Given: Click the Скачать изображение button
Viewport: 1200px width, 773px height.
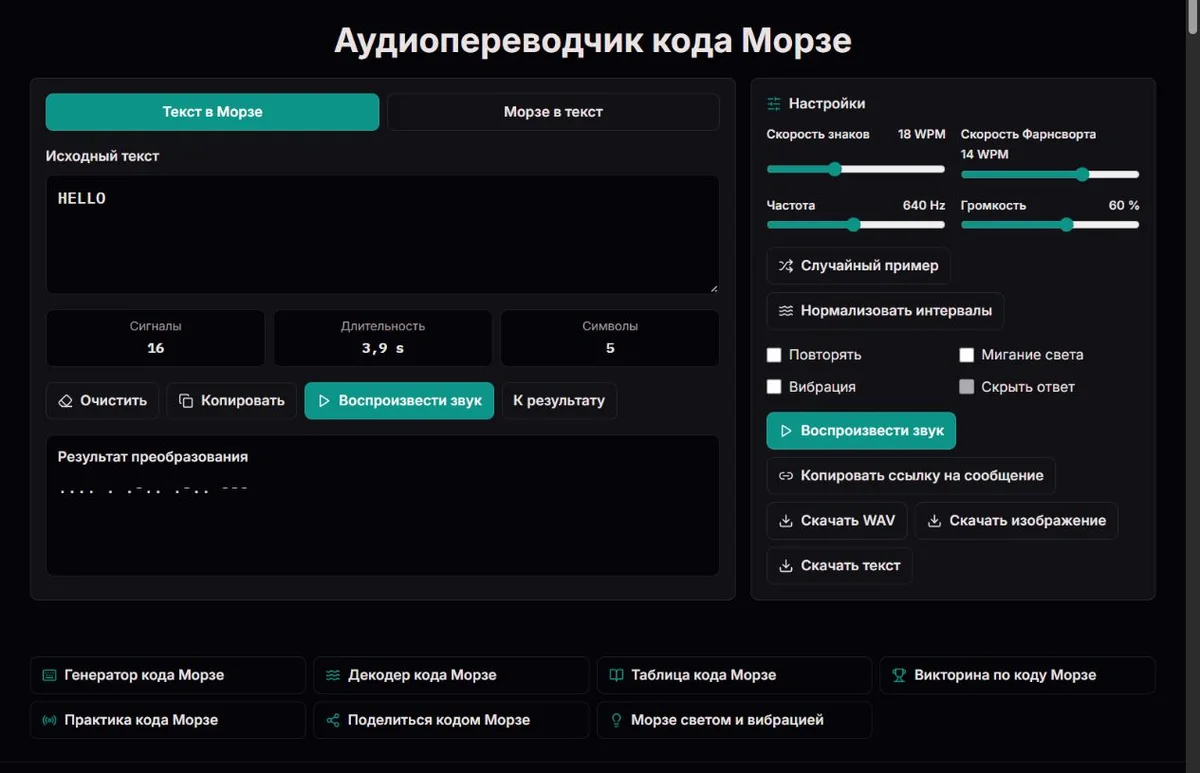Looking at the screenshot, I should pos(1016,521).
